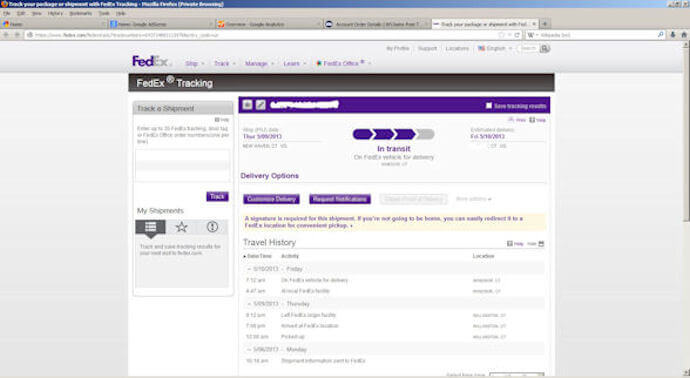Open the English language dropdown

495,48
